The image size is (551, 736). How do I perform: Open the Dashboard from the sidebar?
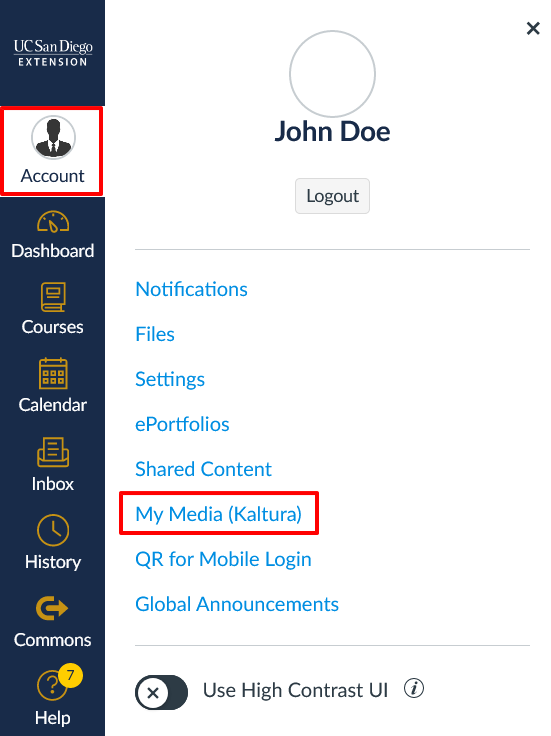pos(53,235)
